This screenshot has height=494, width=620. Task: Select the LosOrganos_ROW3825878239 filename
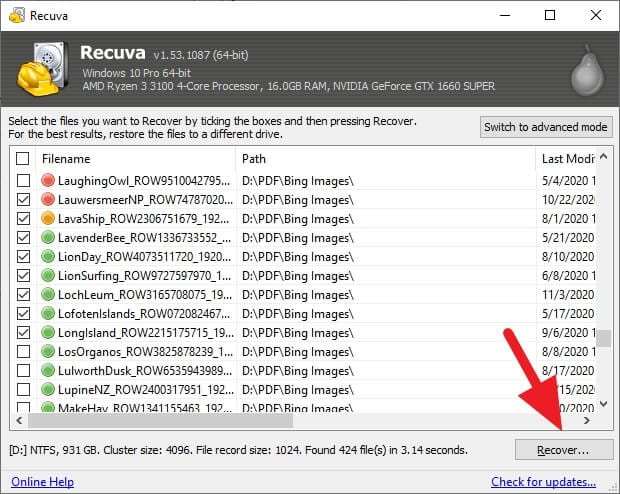tap(145, 352)
